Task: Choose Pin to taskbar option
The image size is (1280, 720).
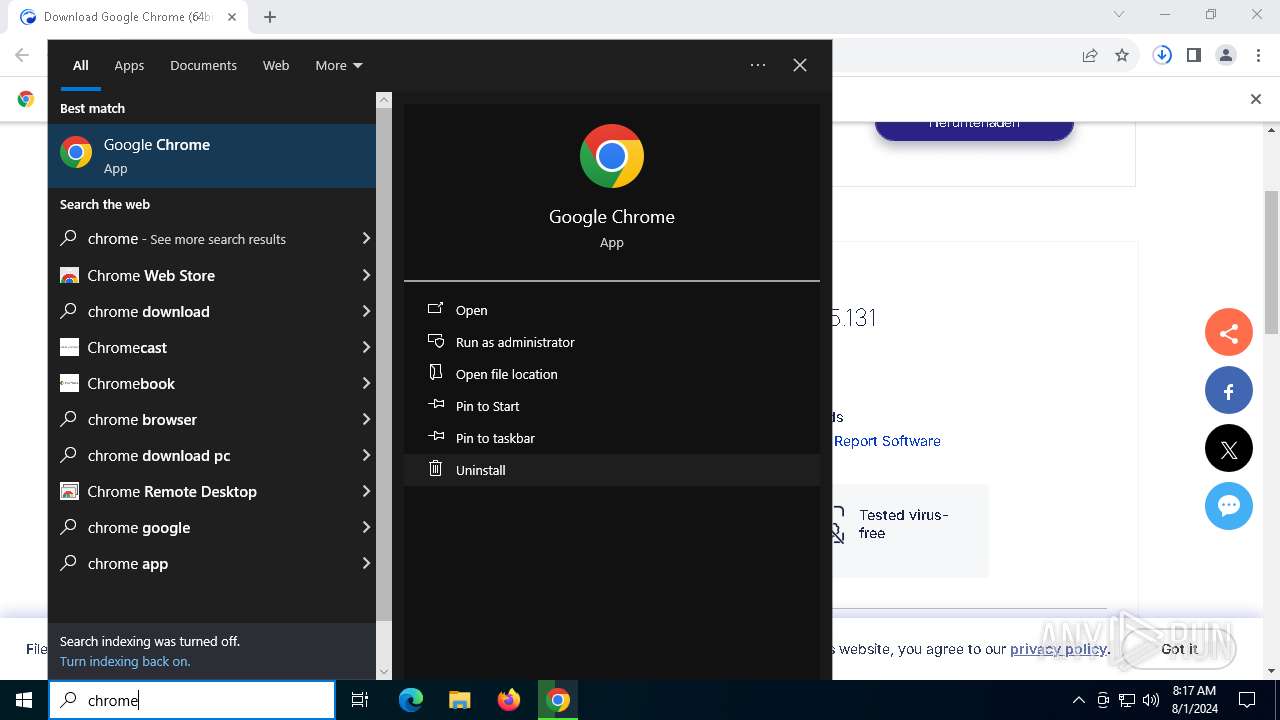Action: point(612,438)
